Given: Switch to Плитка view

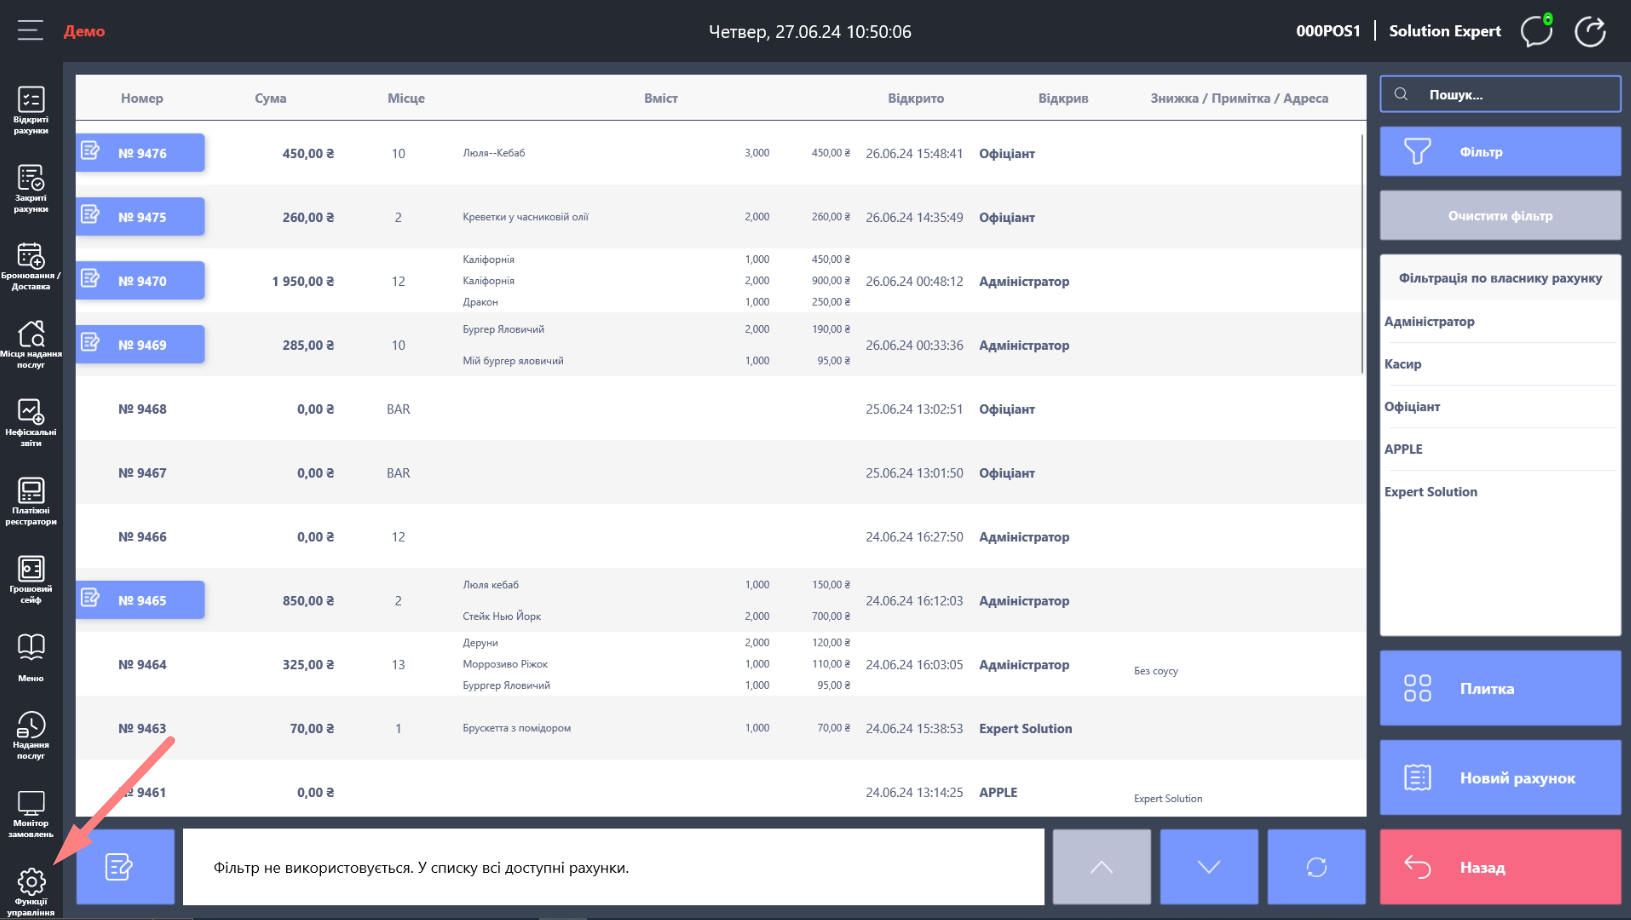Looking at the screenshot, I should 1500,688.
